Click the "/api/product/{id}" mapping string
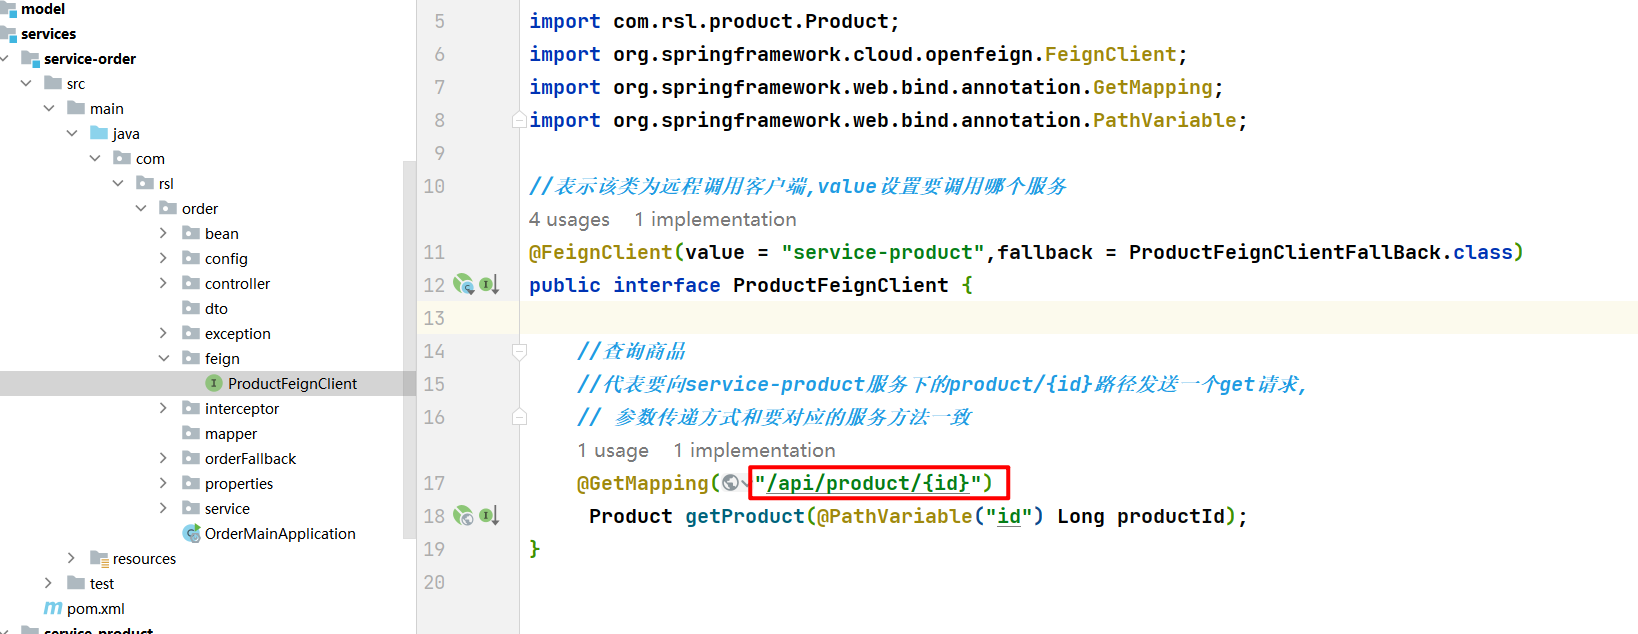This screenshot has height=634, width=1638. [867, 483]
